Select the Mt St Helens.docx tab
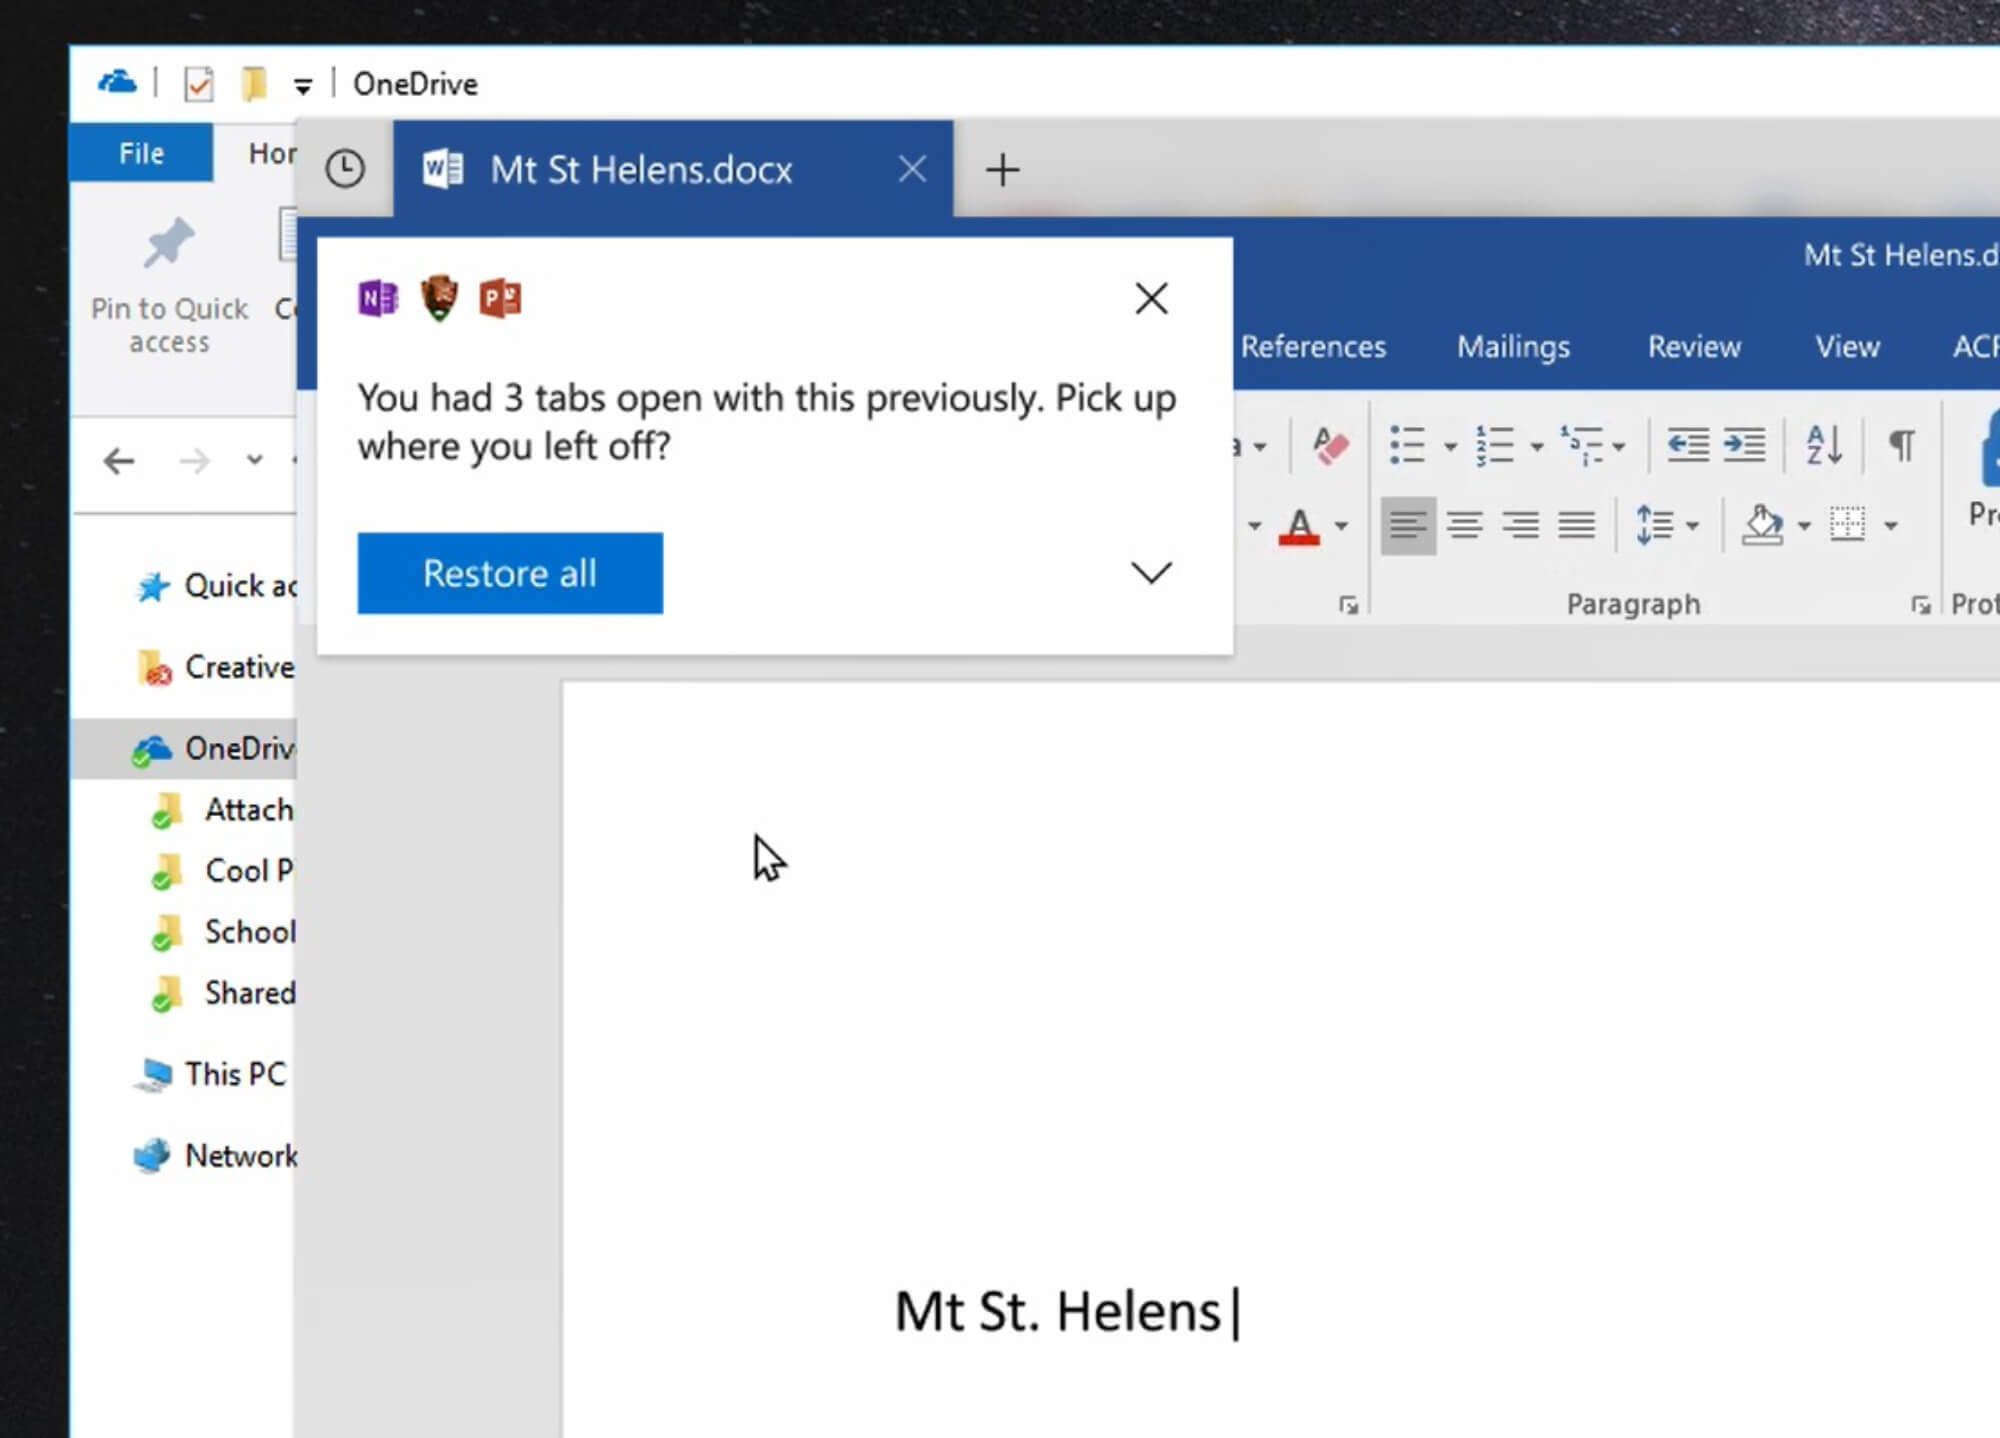This screenshot has height=1438, width=2000. point(672,169)
